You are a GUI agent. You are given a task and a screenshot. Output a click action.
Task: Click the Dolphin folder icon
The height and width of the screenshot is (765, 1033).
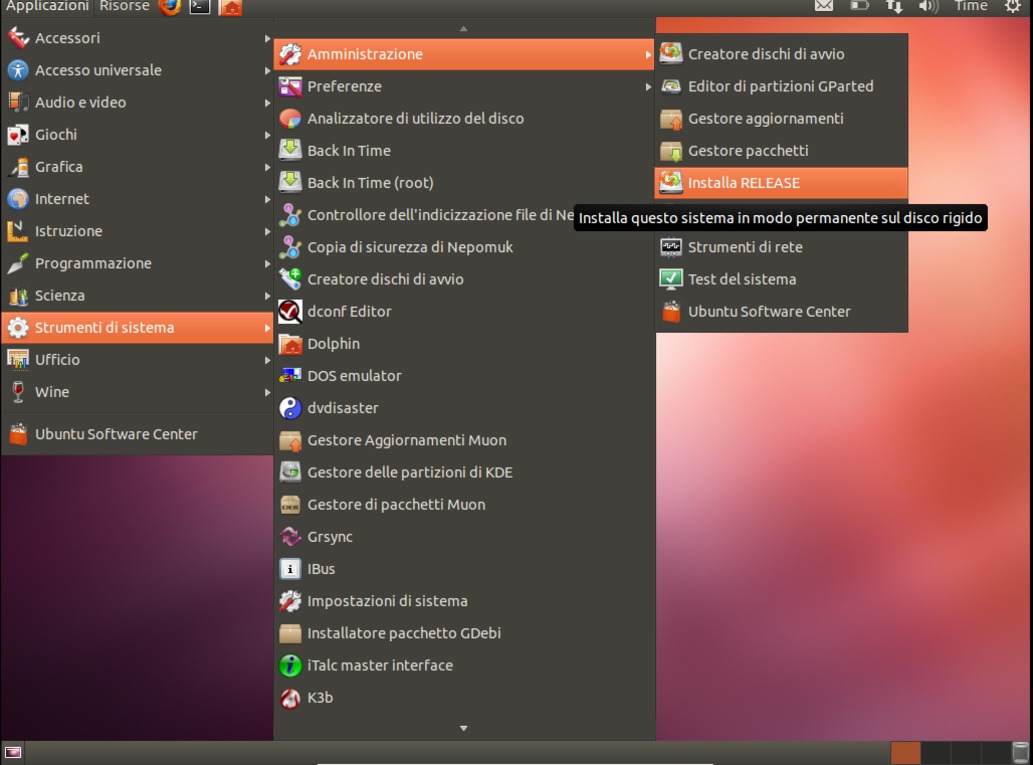290,344
